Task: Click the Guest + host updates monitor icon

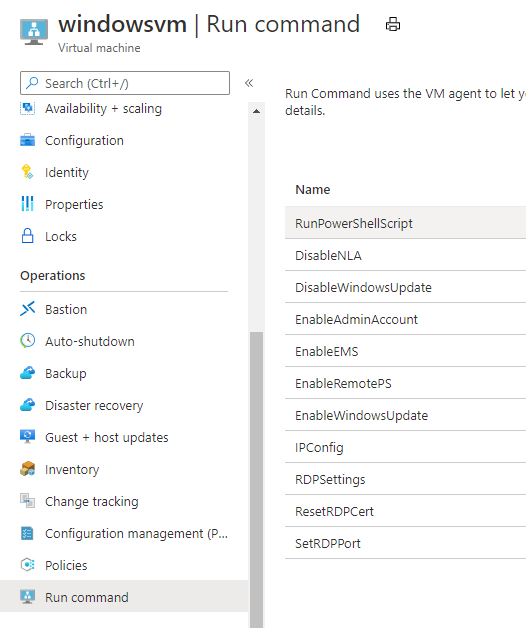Action: [28, 437]
